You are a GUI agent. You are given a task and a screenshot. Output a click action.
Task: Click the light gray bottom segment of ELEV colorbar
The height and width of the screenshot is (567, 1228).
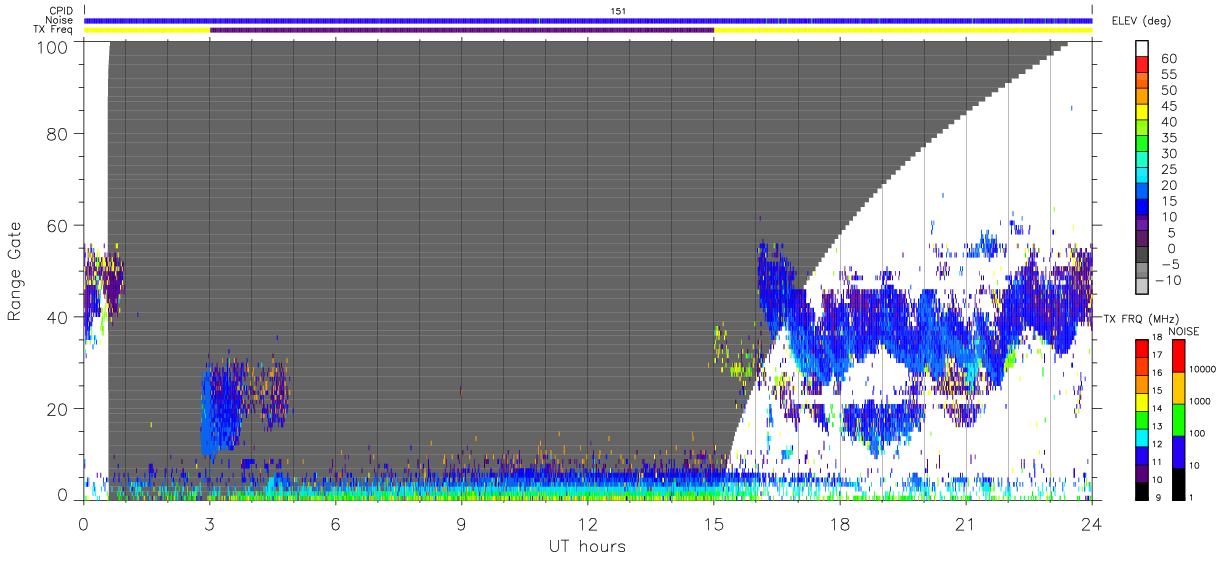coord(1142,287)
